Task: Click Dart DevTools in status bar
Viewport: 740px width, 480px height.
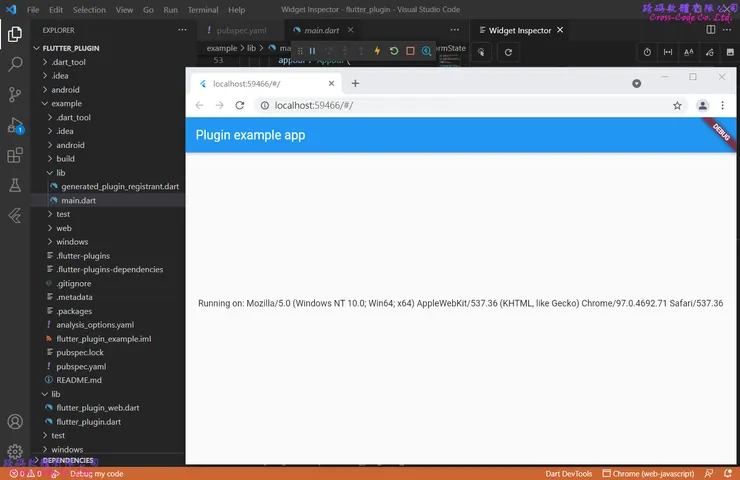Action: (x=570, y=473)
